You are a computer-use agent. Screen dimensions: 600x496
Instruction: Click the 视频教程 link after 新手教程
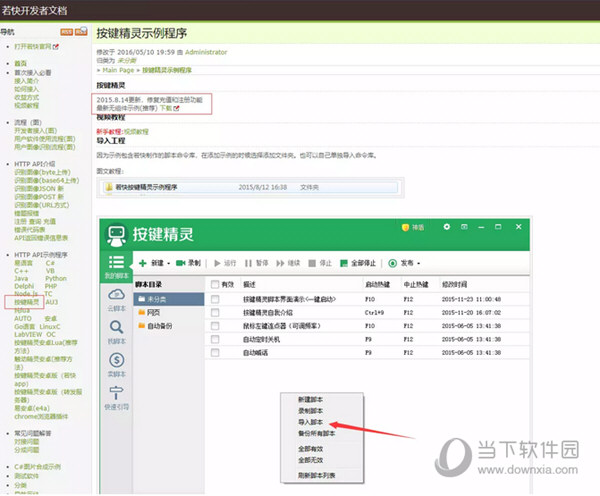coord(136,132)
